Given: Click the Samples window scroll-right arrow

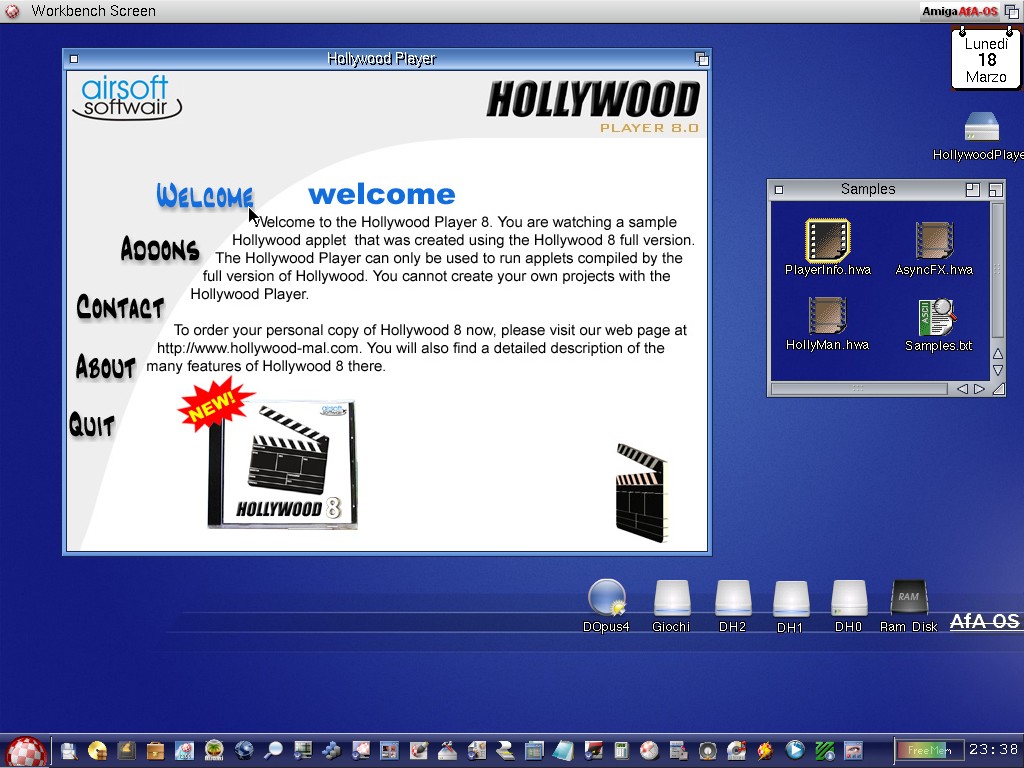Looking at the screenshot, I should tap(979, 389).
